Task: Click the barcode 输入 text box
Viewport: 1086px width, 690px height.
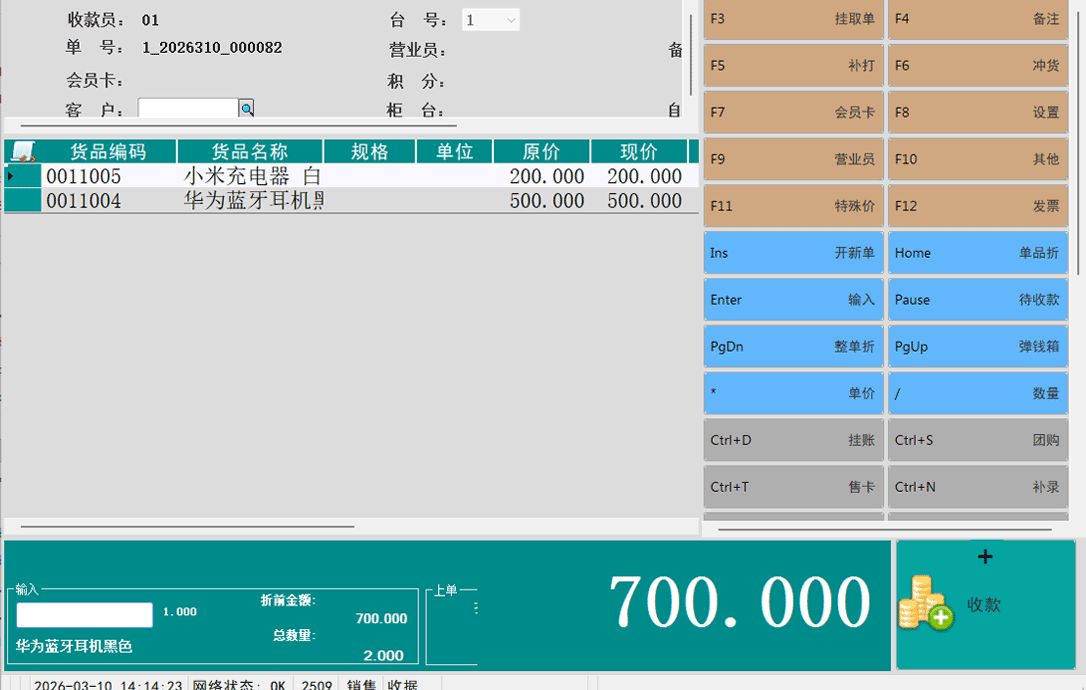Action: 85,615
